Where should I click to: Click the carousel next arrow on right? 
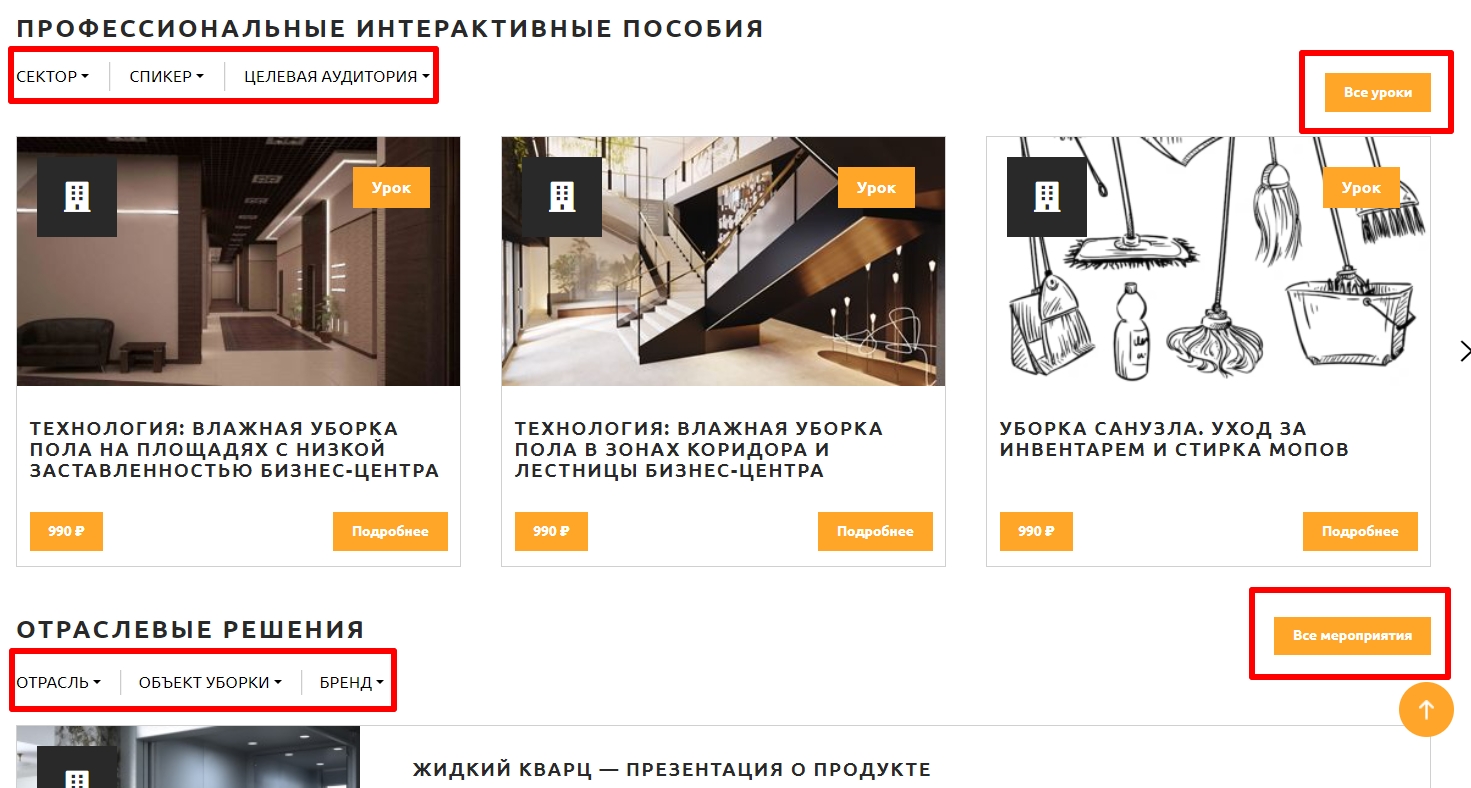[1464, 351]
